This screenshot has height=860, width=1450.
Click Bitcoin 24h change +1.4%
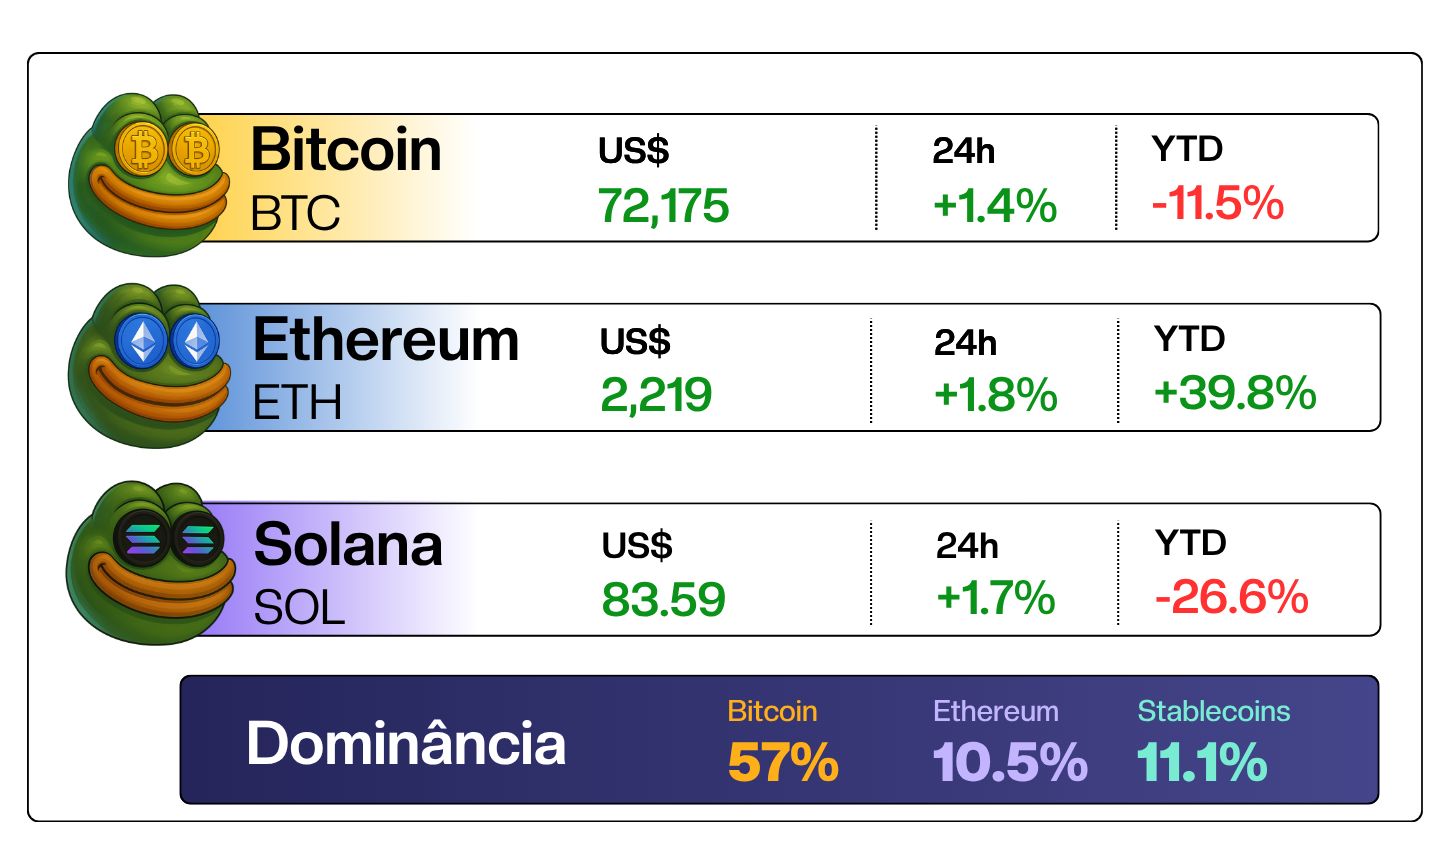click(995, 205)
